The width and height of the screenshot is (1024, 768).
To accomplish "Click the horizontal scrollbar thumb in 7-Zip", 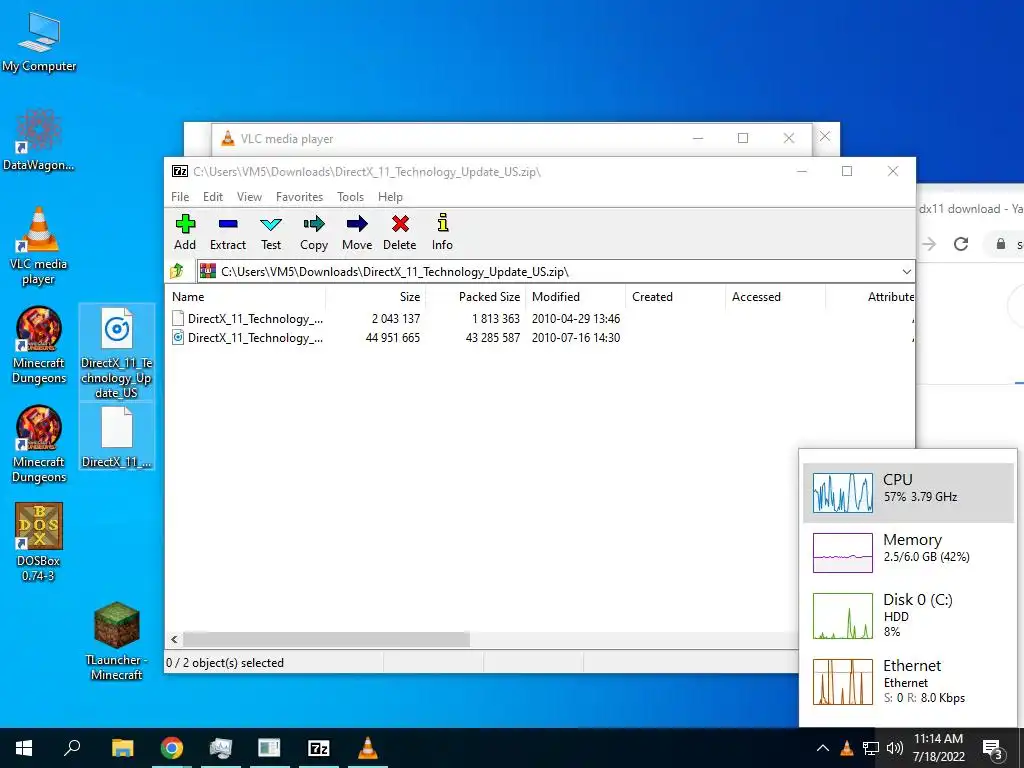I will point(327,639).
